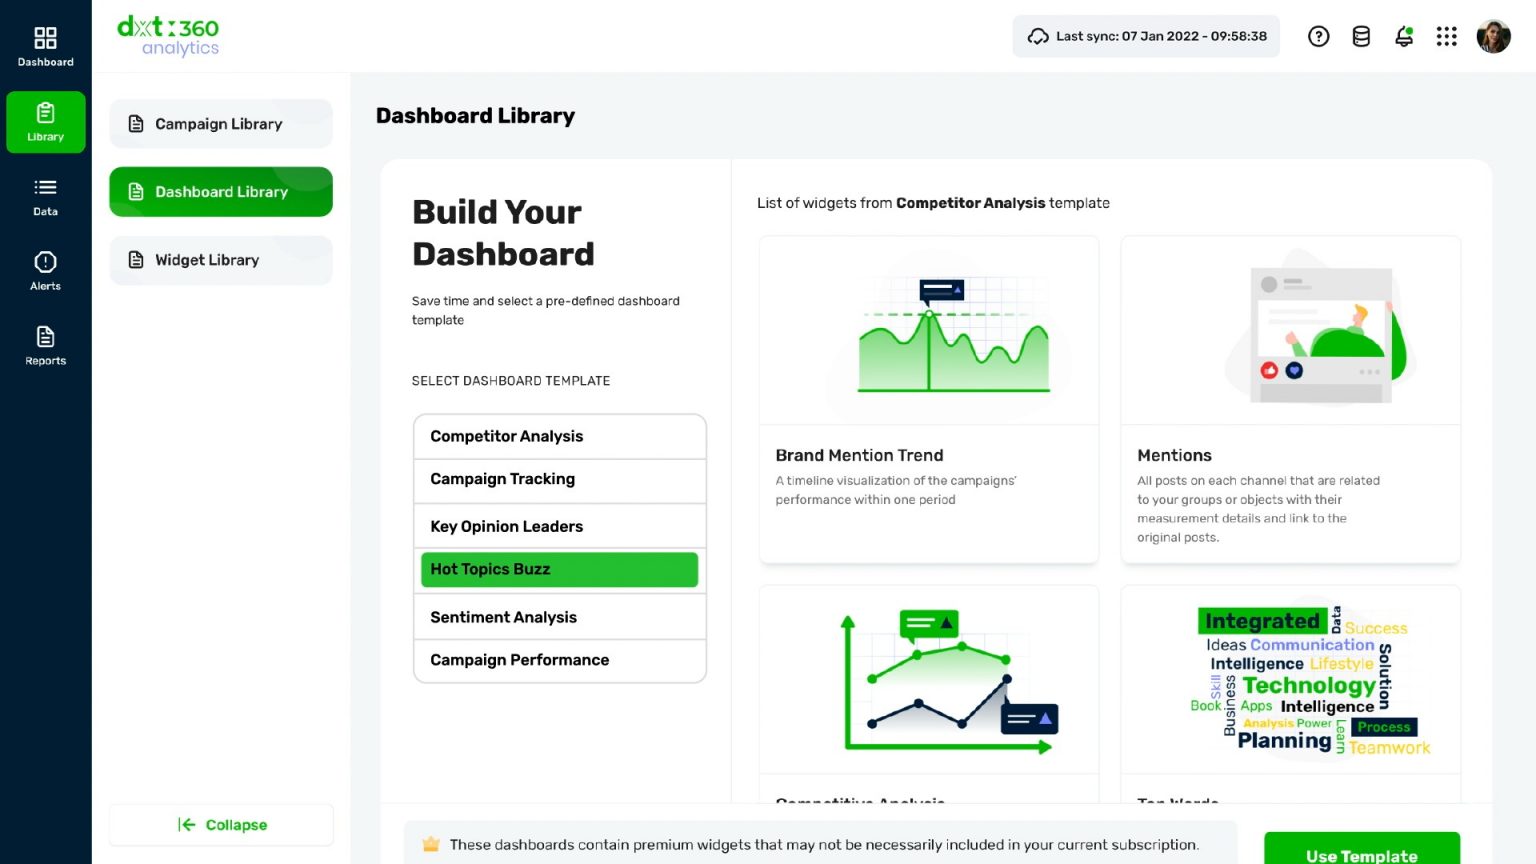Open the database storage icon

click(1361, 37)
